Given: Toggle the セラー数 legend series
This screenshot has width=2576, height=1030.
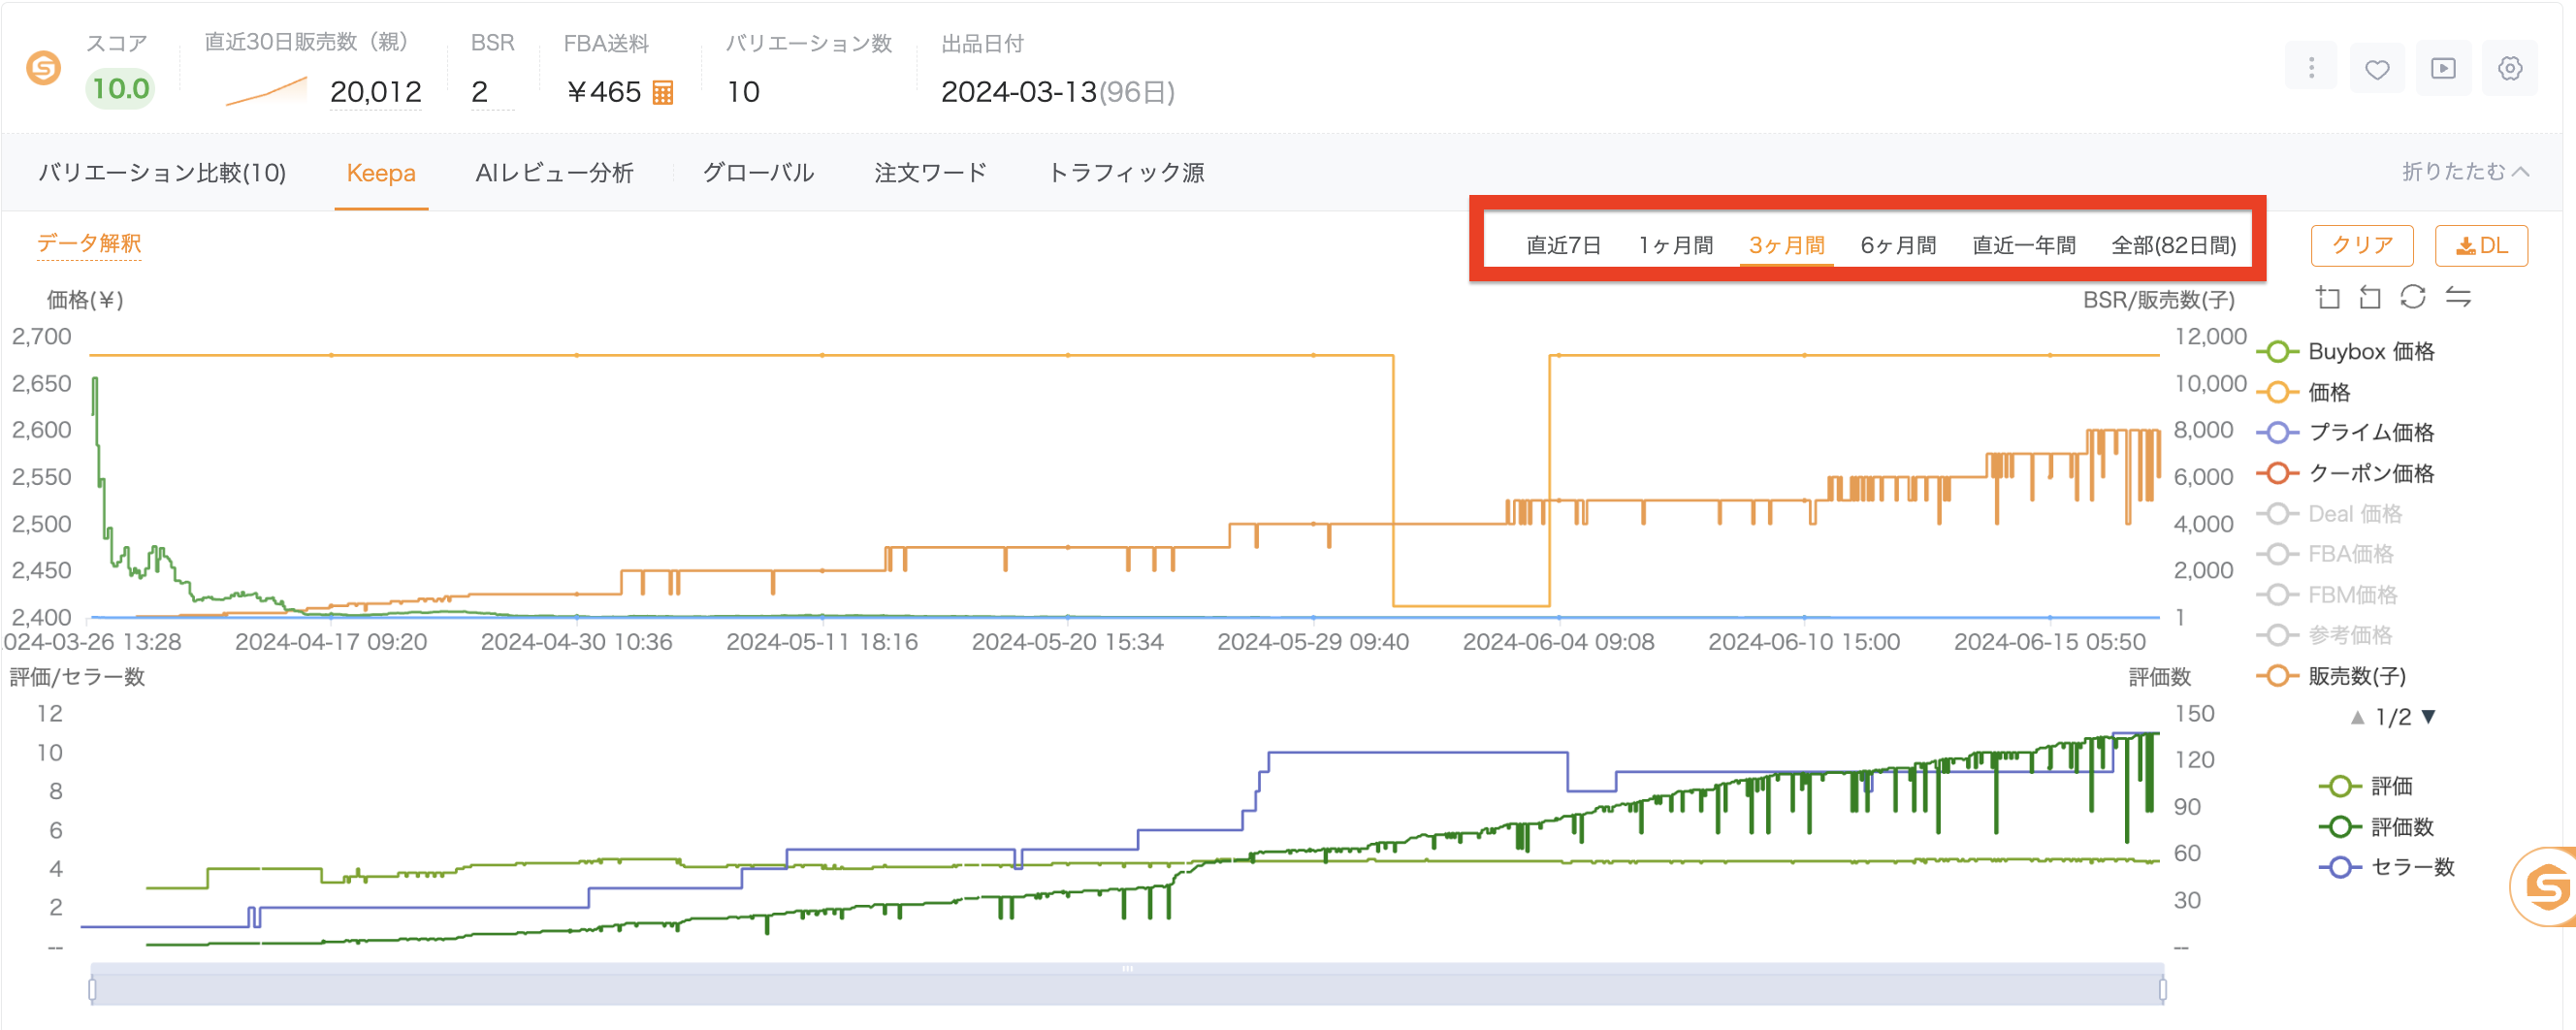Looking at the screenshot, I should pos(2387,867).
